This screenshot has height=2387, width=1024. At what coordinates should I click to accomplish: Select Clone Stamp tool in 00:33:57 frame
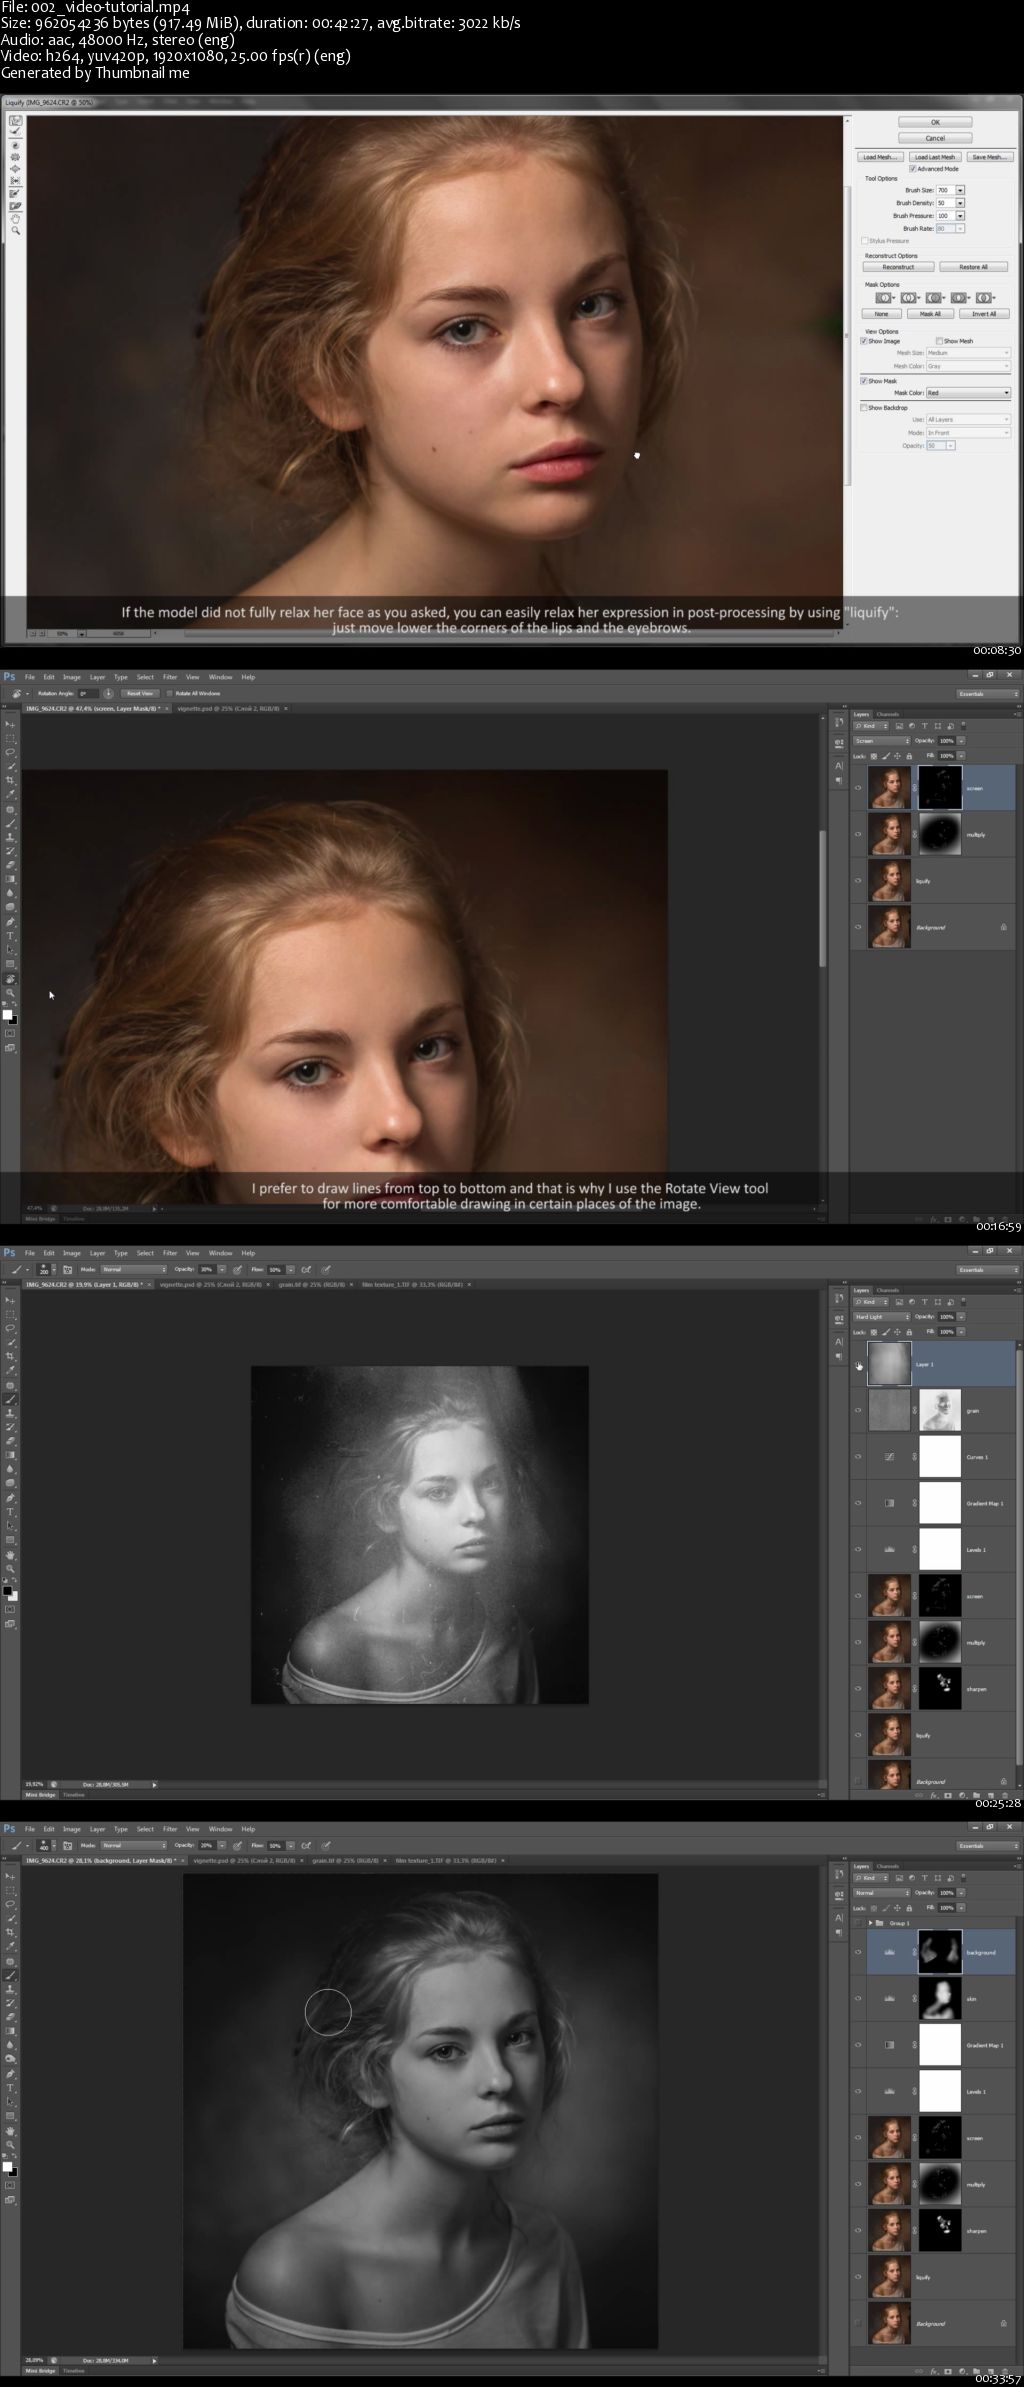10,1988
